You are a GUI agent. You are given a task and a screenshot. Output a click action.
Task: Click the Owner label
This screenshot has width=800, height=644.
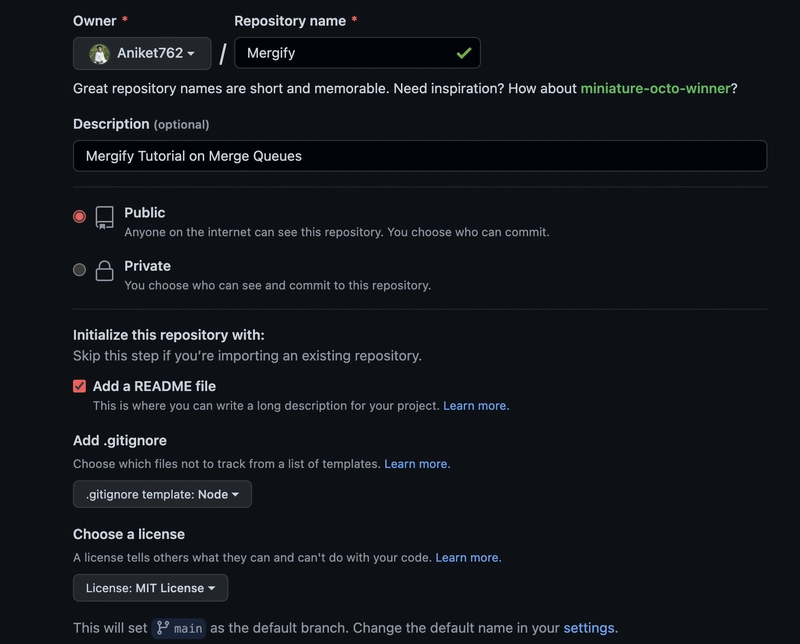tap(94, 21)
